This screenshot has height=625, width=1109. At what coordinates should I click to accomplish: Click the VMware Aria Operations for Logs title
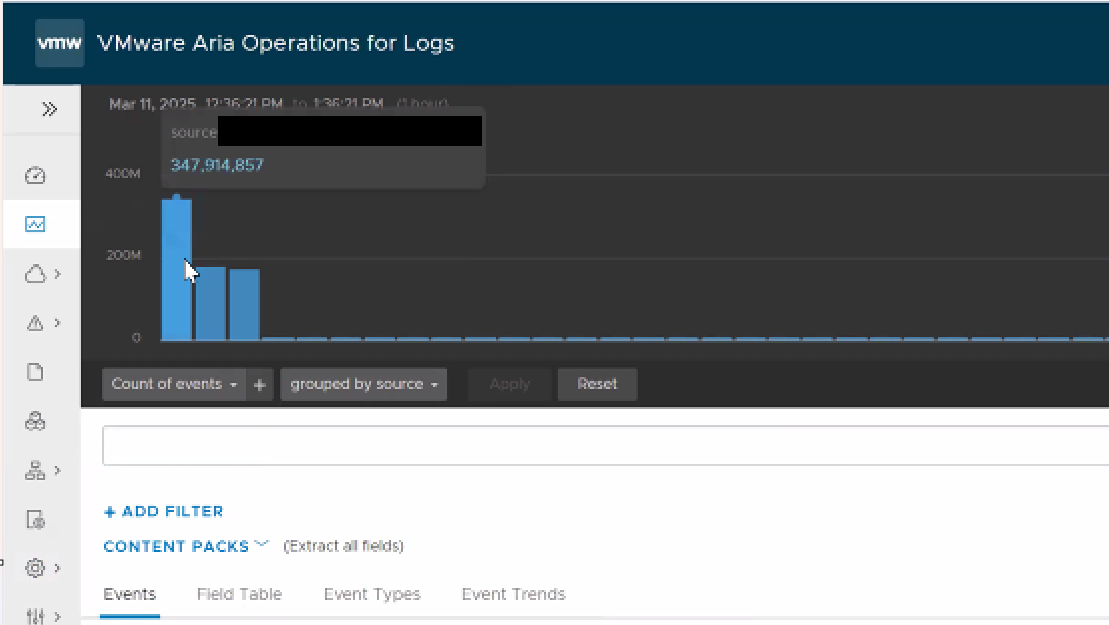(276, 43)
